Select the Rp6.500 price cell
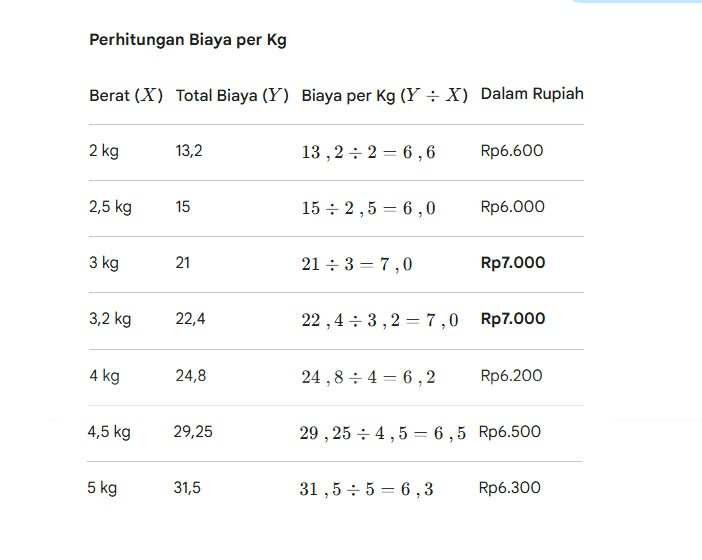The image size is (702, 560). coord(510,432)
